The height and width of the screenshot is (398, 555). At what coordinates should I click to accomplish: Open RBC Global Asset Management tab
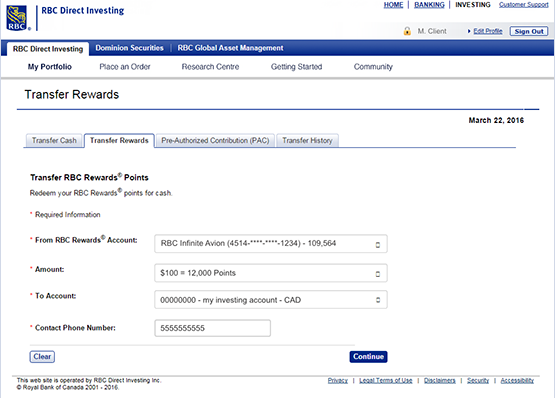point(230,48)
